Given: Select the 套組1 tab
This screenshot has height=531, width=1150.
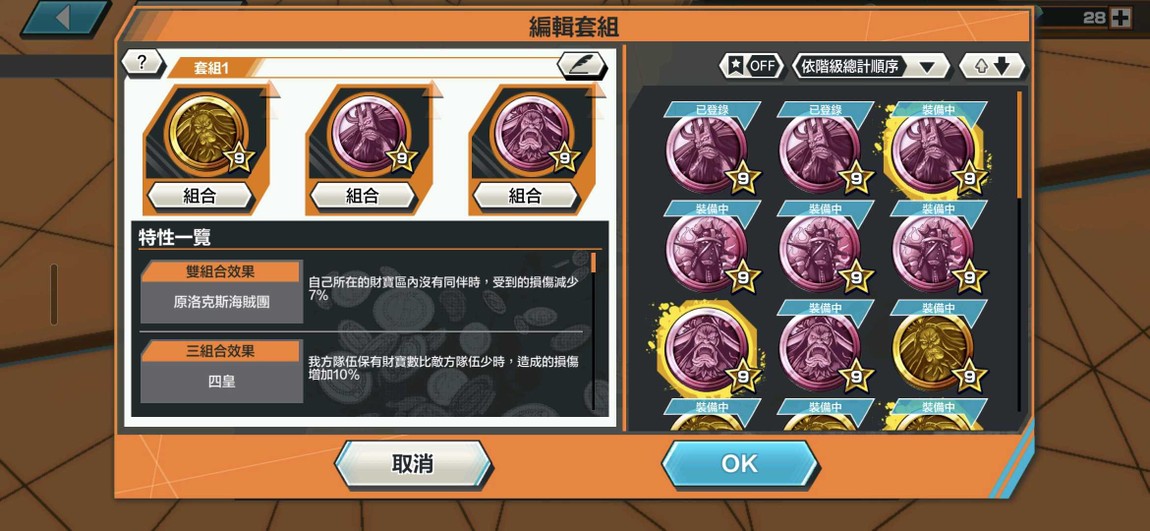Looking at the screenshot, I should (211, 68).
